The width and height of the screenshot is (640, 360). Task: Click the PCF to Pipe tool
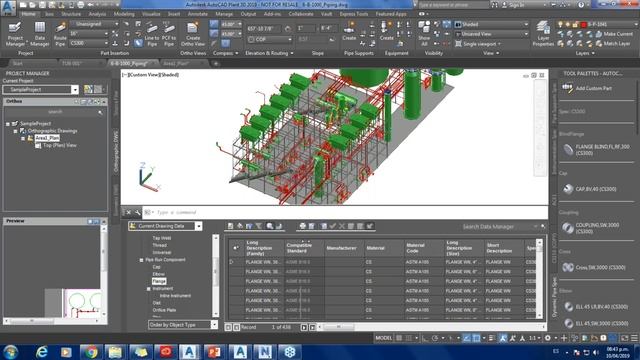coord(169,34)
